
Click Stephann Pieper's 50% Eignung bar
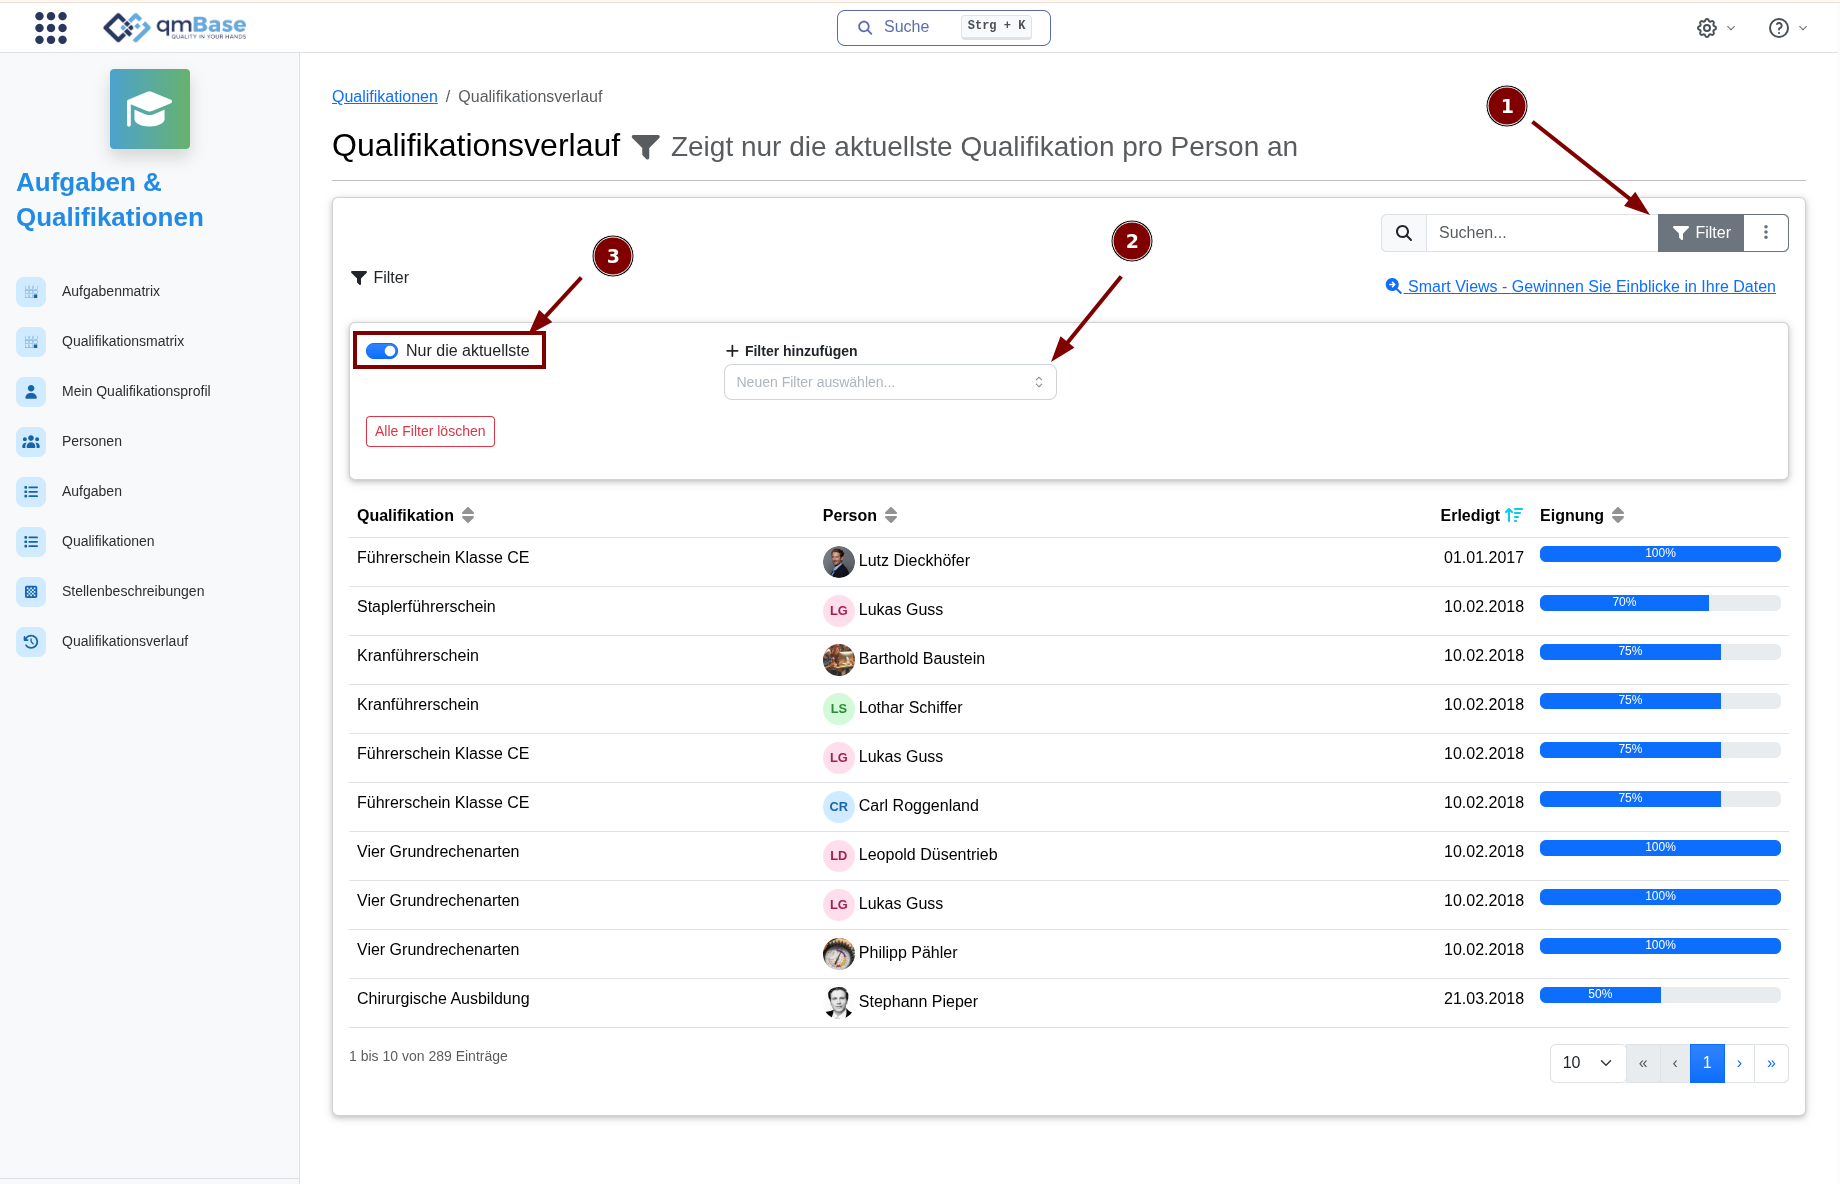click(1660, 995)
